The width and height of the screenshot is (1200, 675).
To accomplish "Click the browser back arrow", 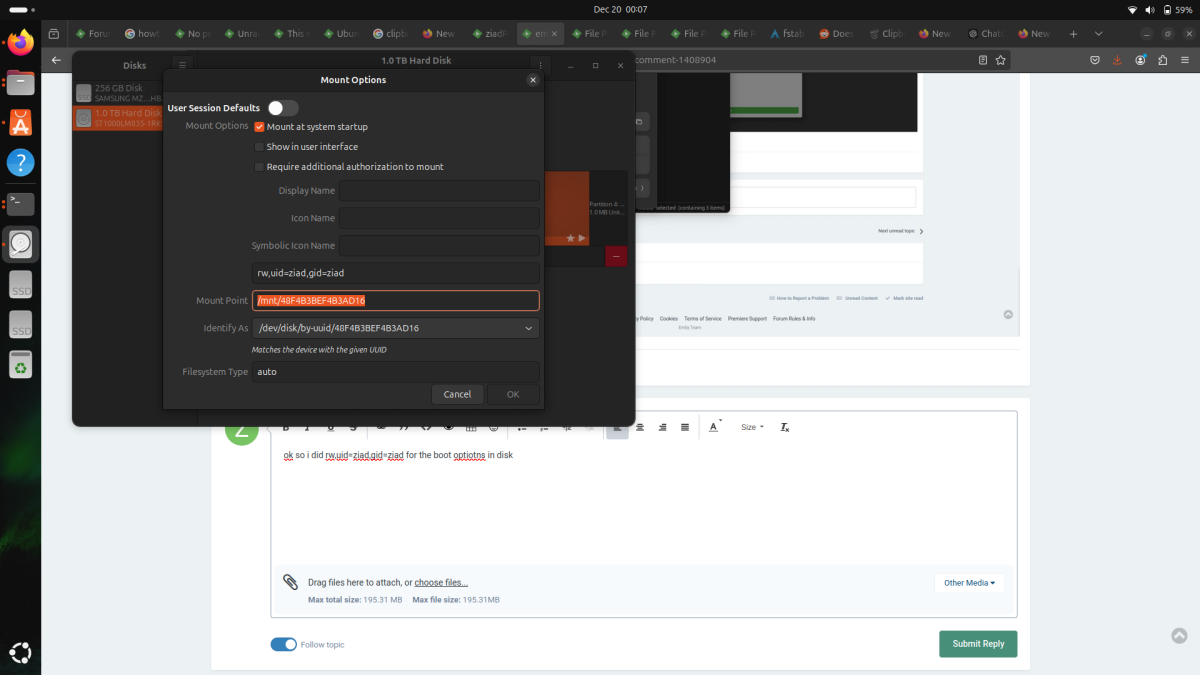I will coord(56,60).
